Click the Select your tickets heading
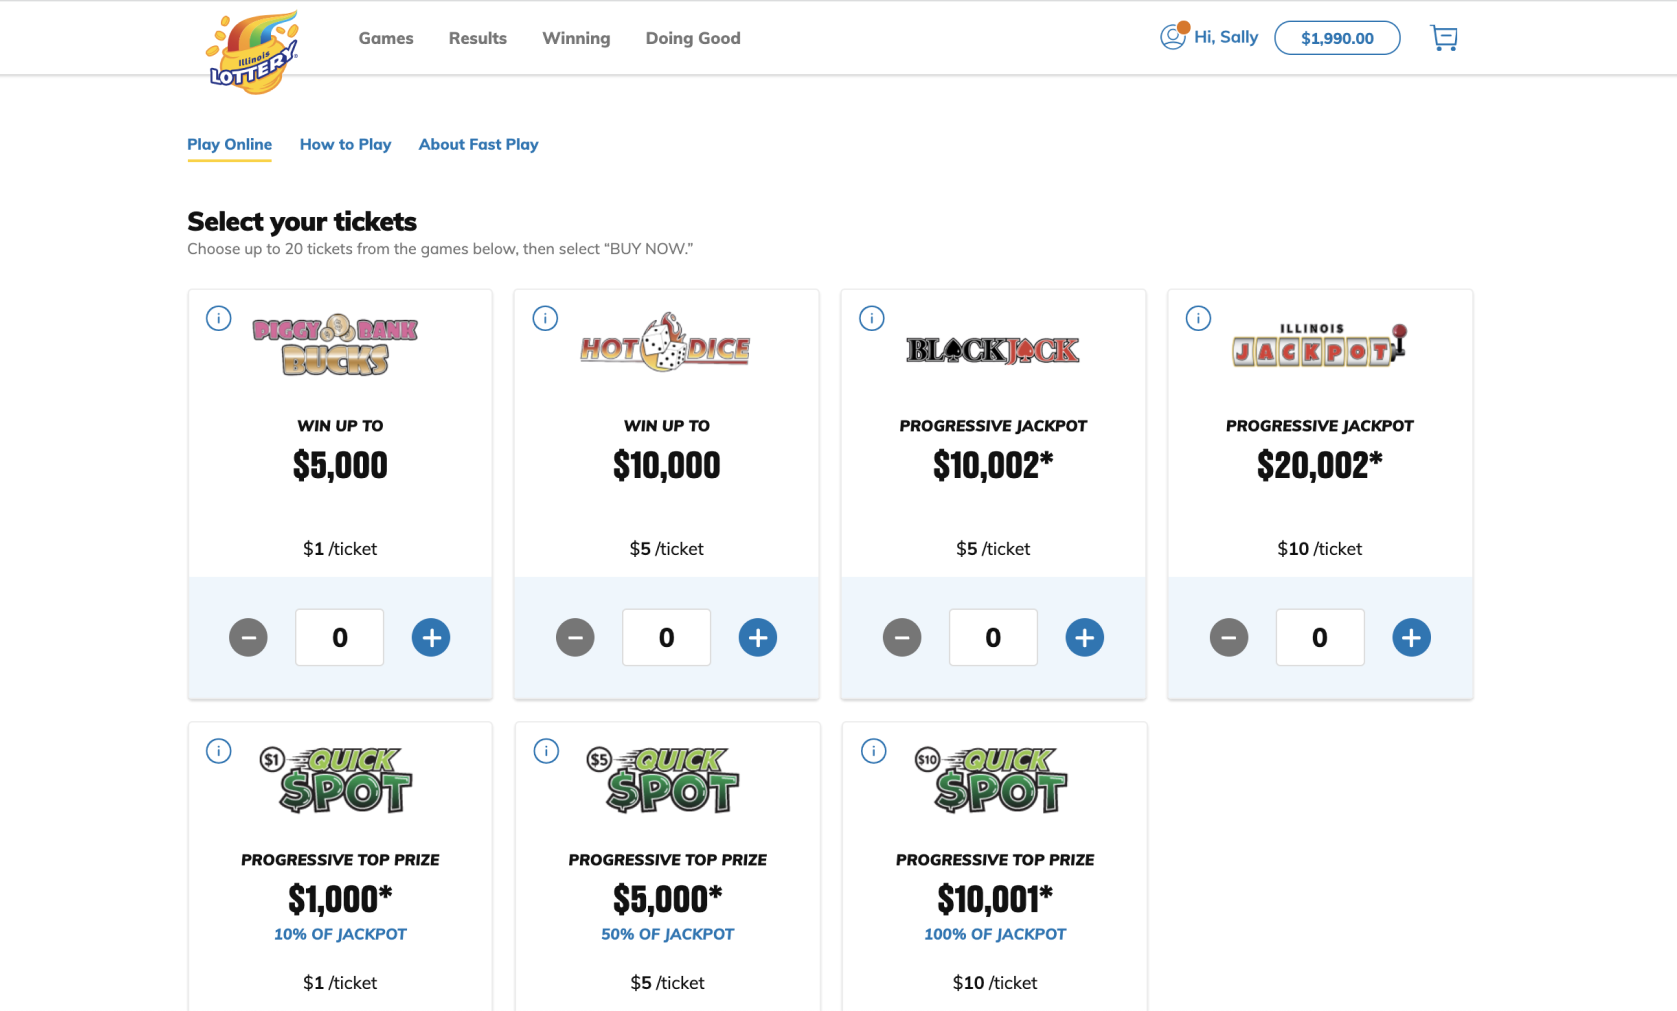This screenshot has height=1011, width=1677. pos(302,221)
